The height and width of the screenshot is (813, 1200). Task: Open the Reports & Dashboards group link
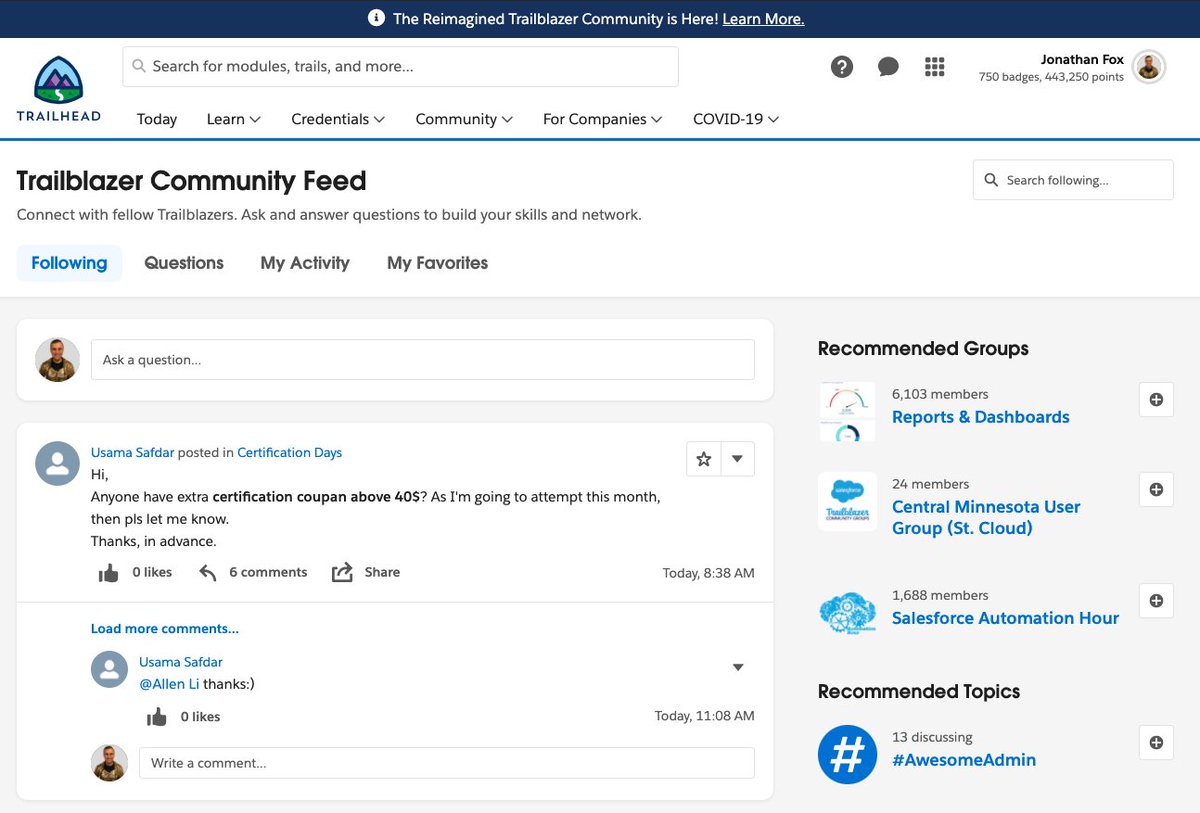tap(981, 417)
